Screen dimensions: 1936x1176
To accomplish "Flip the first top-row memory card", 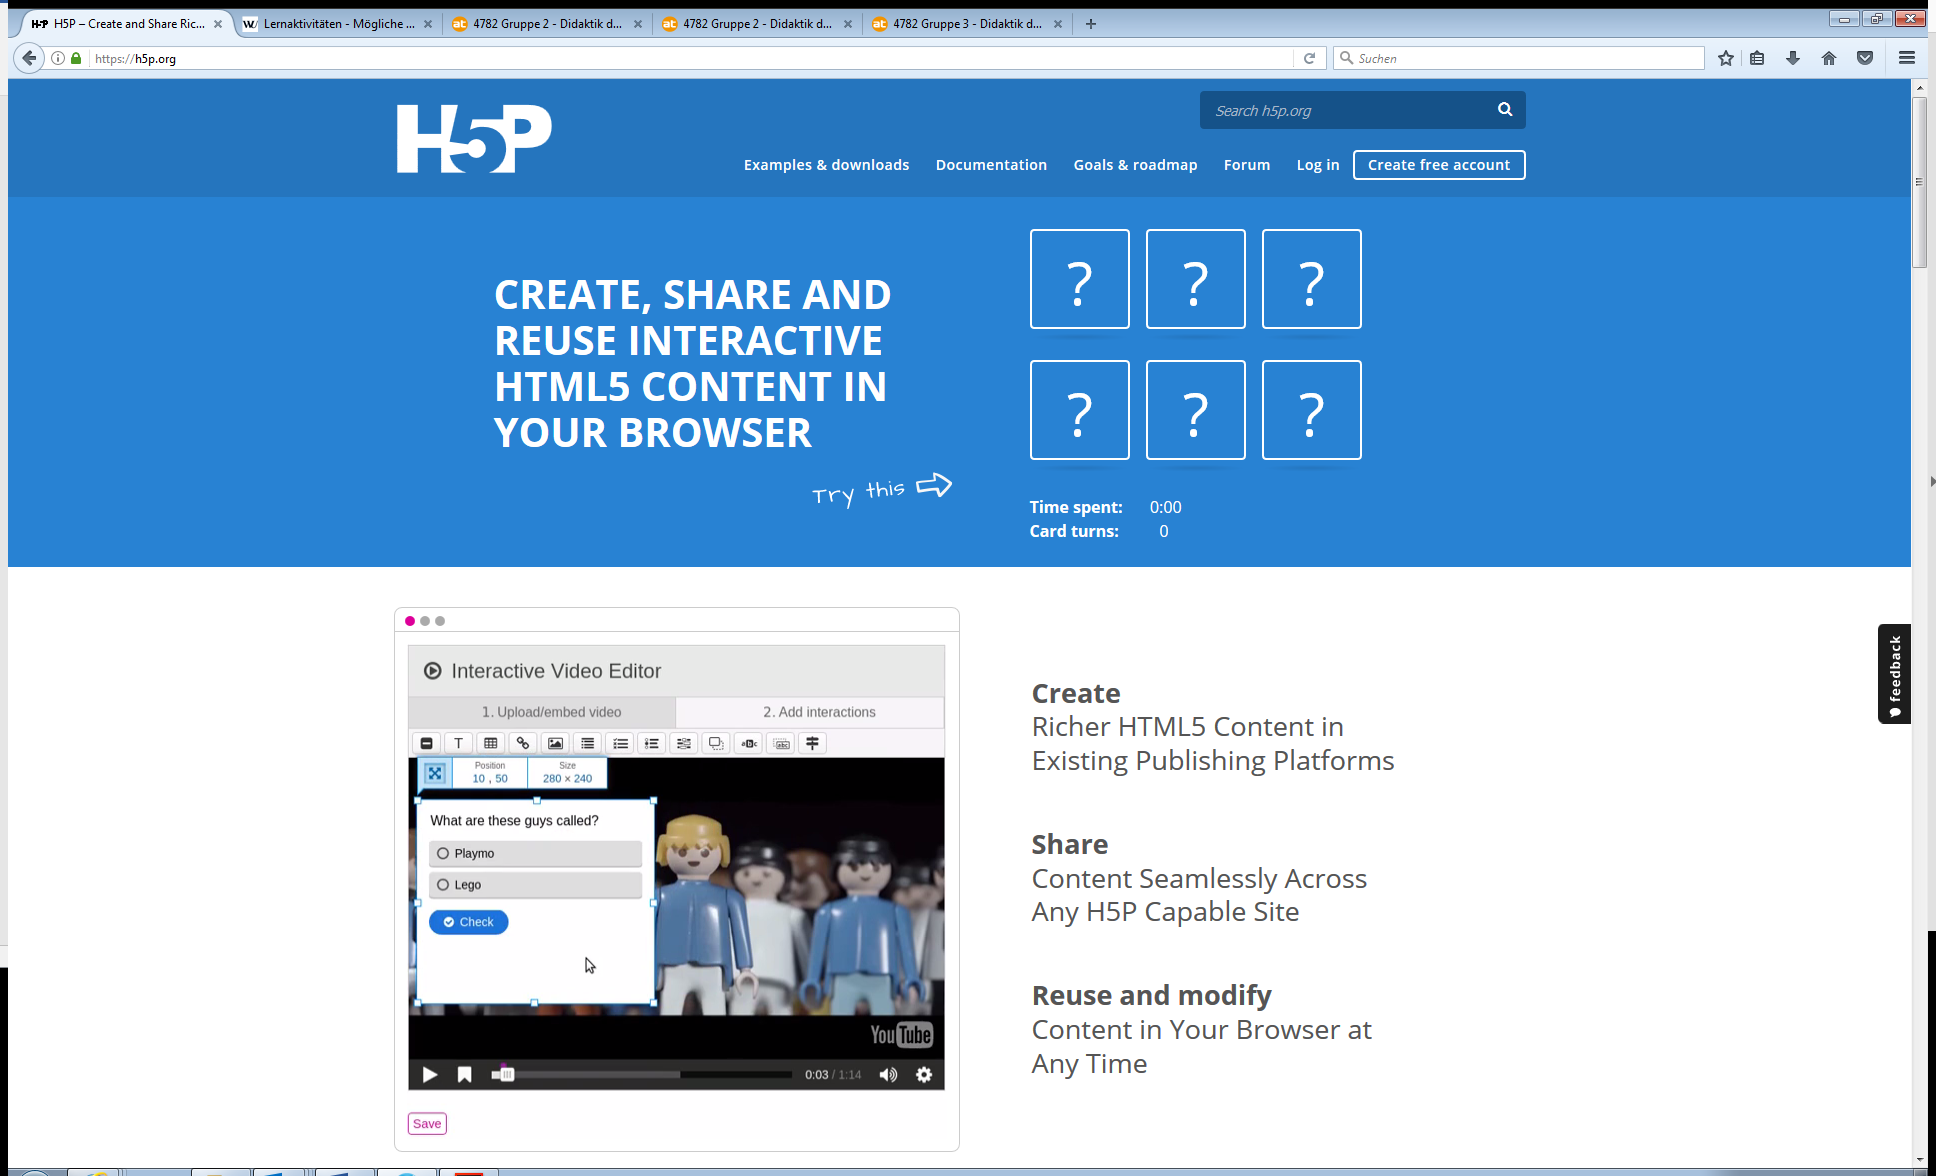I will [1080, 279].
